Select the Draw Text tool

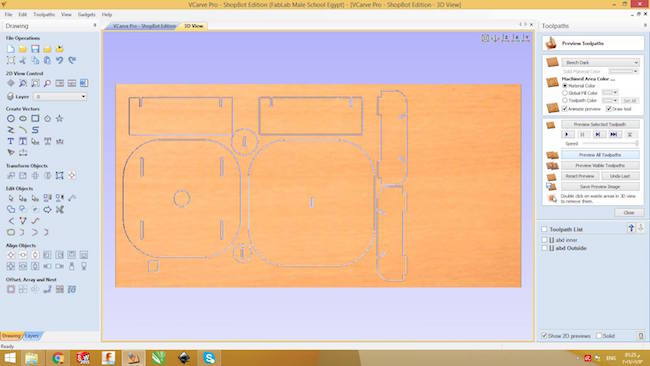click(x=11, y=141)
